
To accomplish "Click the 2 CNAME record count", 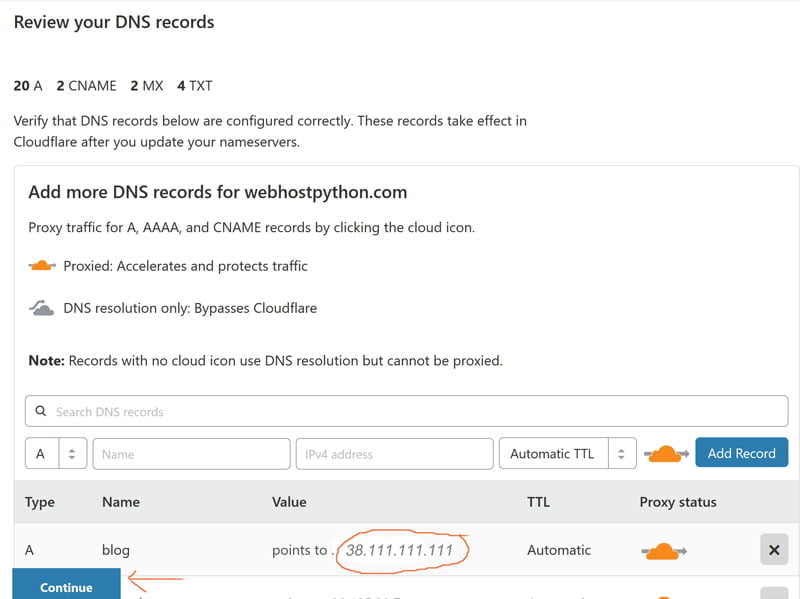I will (86, 86).
